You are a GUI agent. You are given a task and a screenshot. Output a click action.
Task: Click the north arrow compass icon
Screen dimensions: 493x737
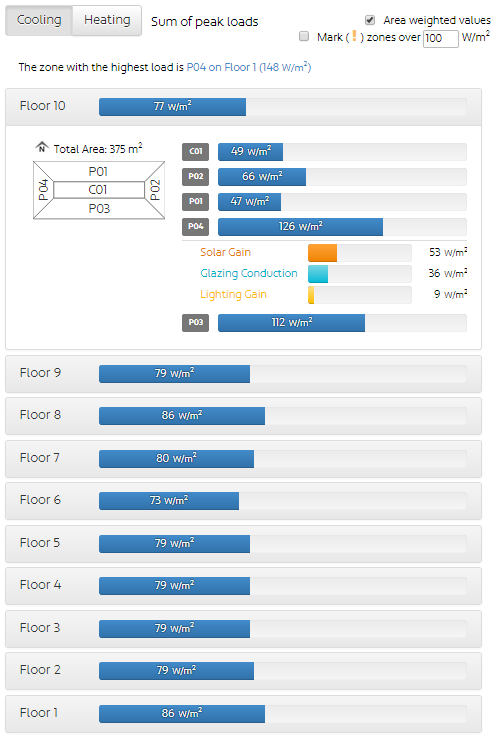pos(42,148)
